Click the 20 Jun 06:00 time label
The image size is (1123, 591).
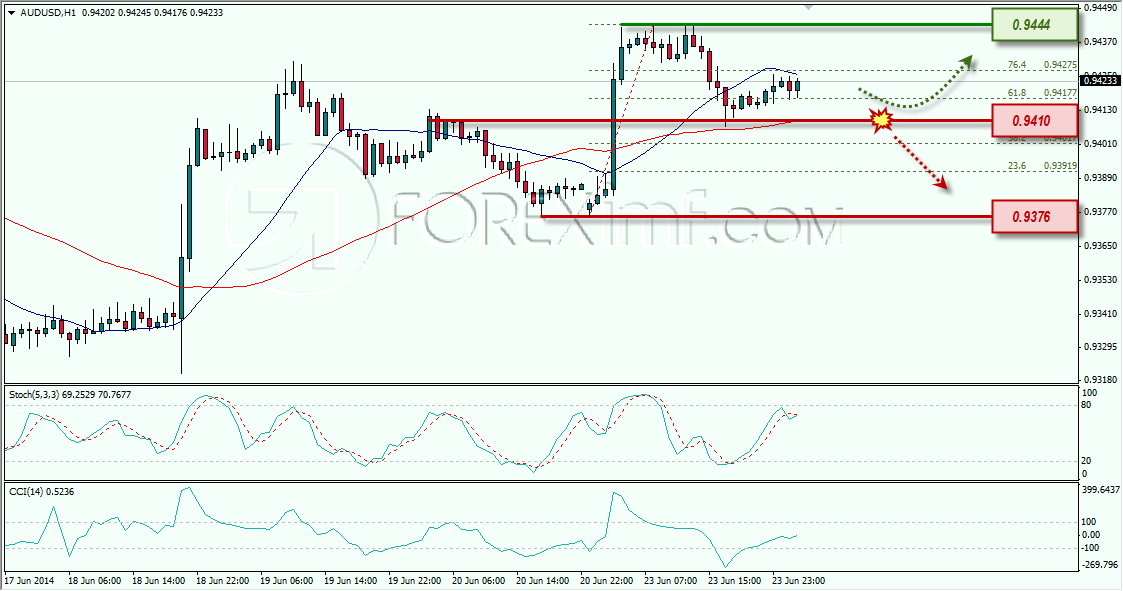pos(478,580)
